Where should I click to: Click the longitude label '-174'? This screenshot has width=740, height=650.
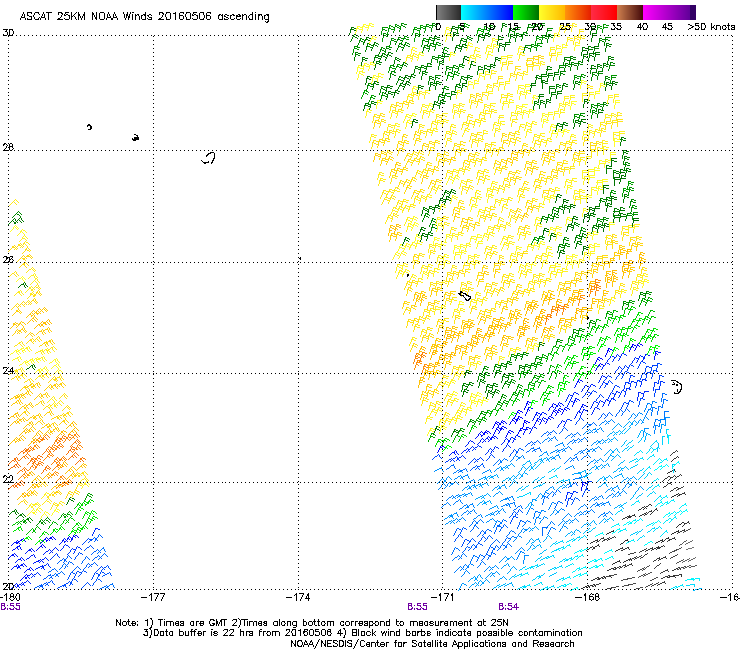pos(298,597)
